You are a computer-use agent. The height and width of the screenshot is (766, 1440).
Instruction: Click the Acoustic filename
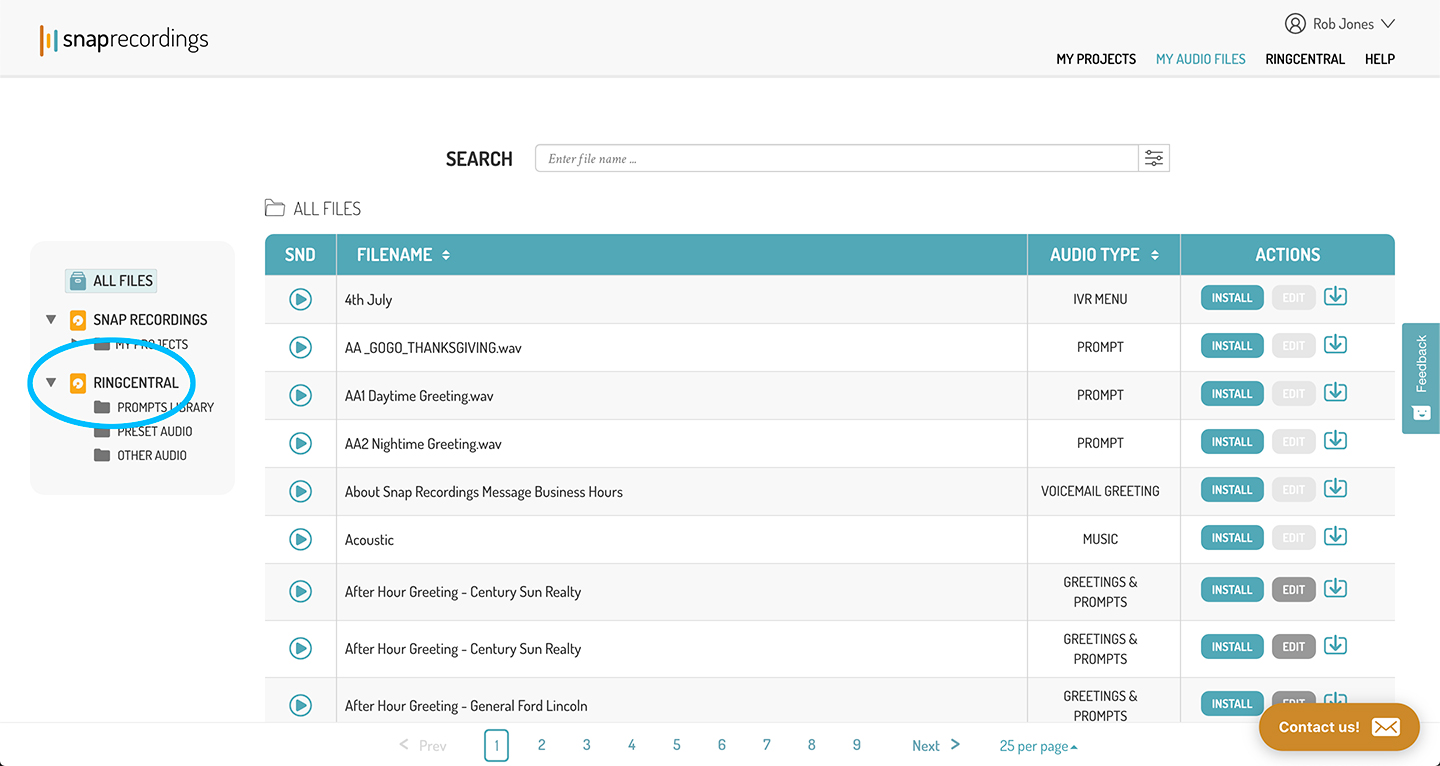369,540
